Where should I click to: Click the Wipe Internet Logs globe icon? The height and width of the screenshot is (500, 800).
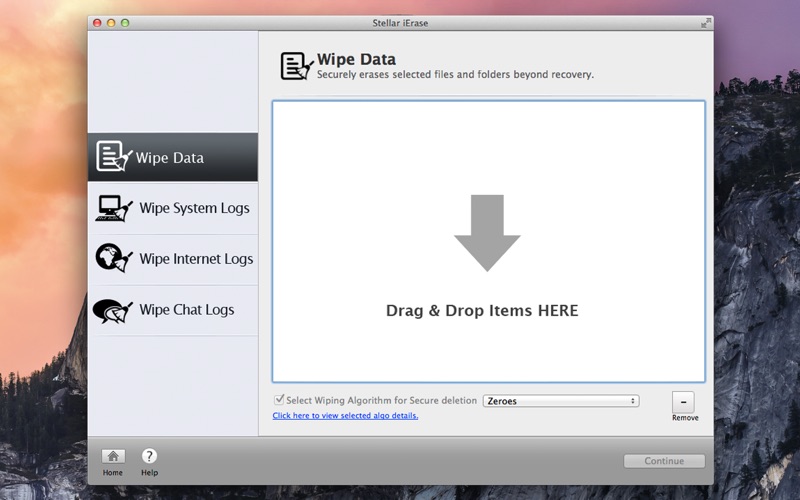click(x=114, y=258)
